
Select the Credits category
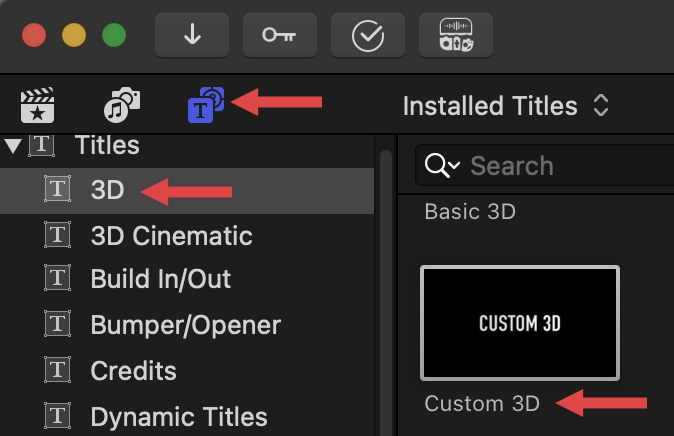click(x=133, y=371)
